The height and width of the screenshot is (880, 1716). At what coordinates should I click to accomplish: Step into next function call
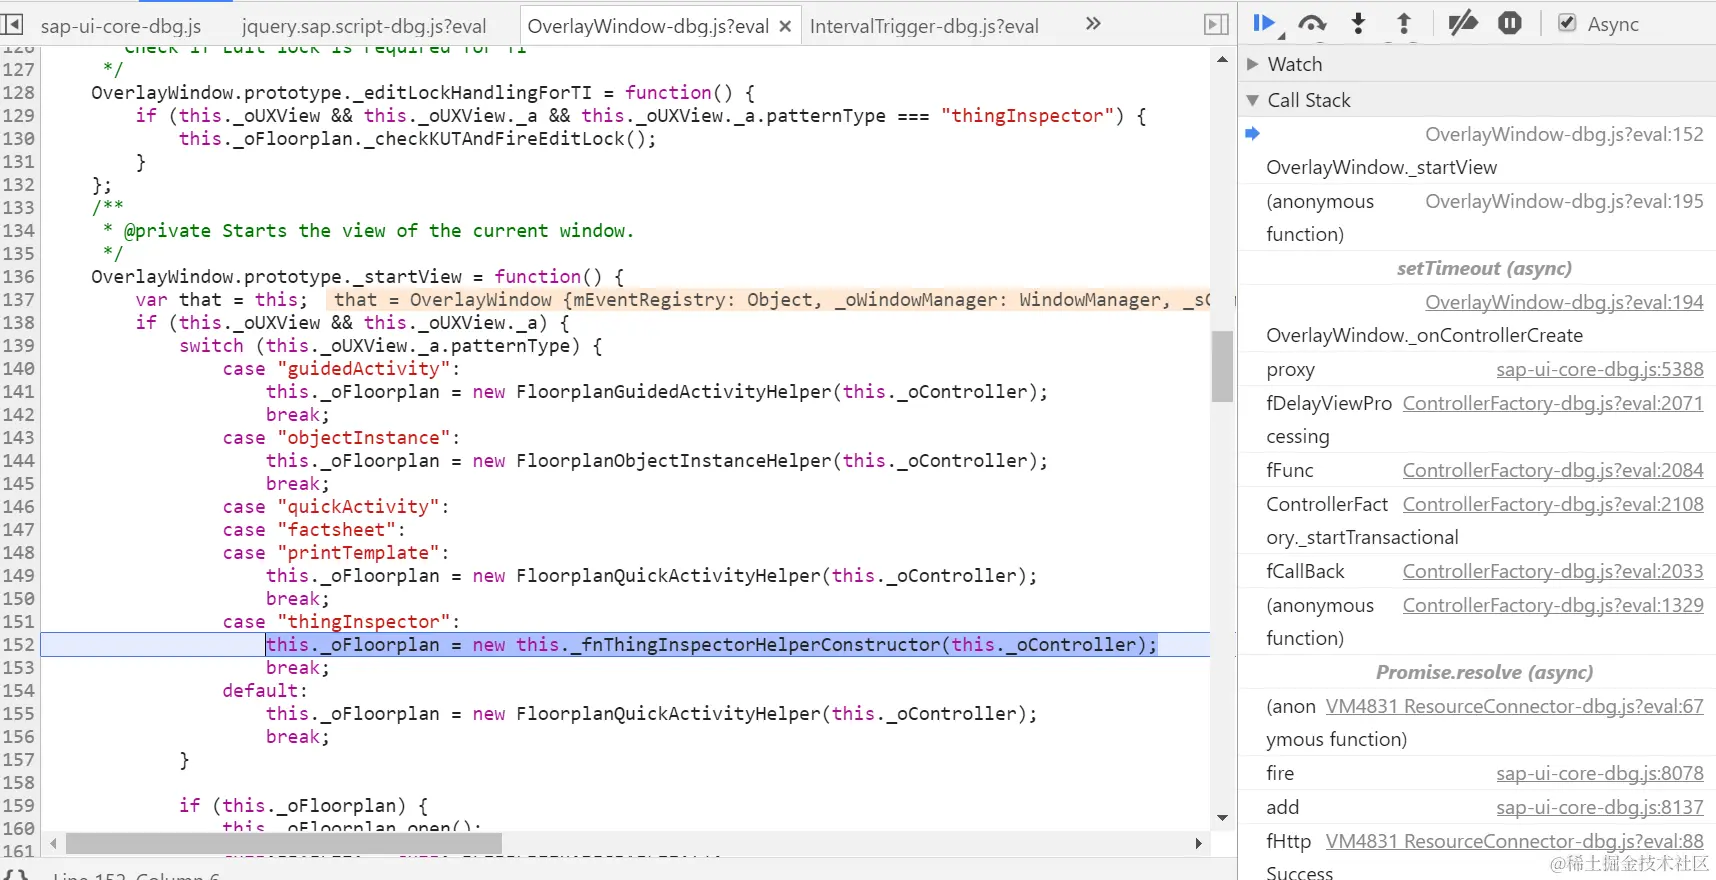pyautogui.click(x=1358, y=23)
